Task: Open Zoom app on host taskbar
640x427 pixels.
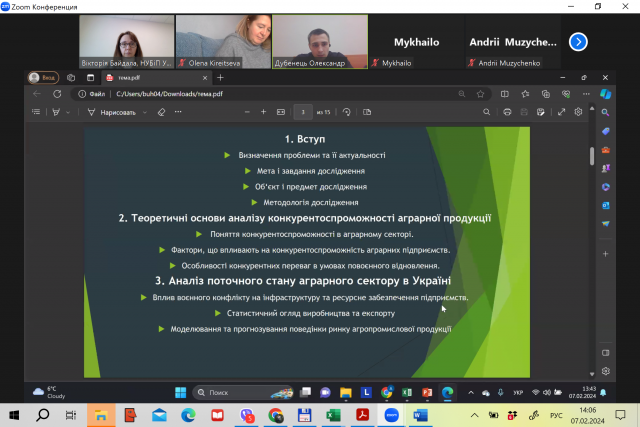Action: tap(391, 416)
